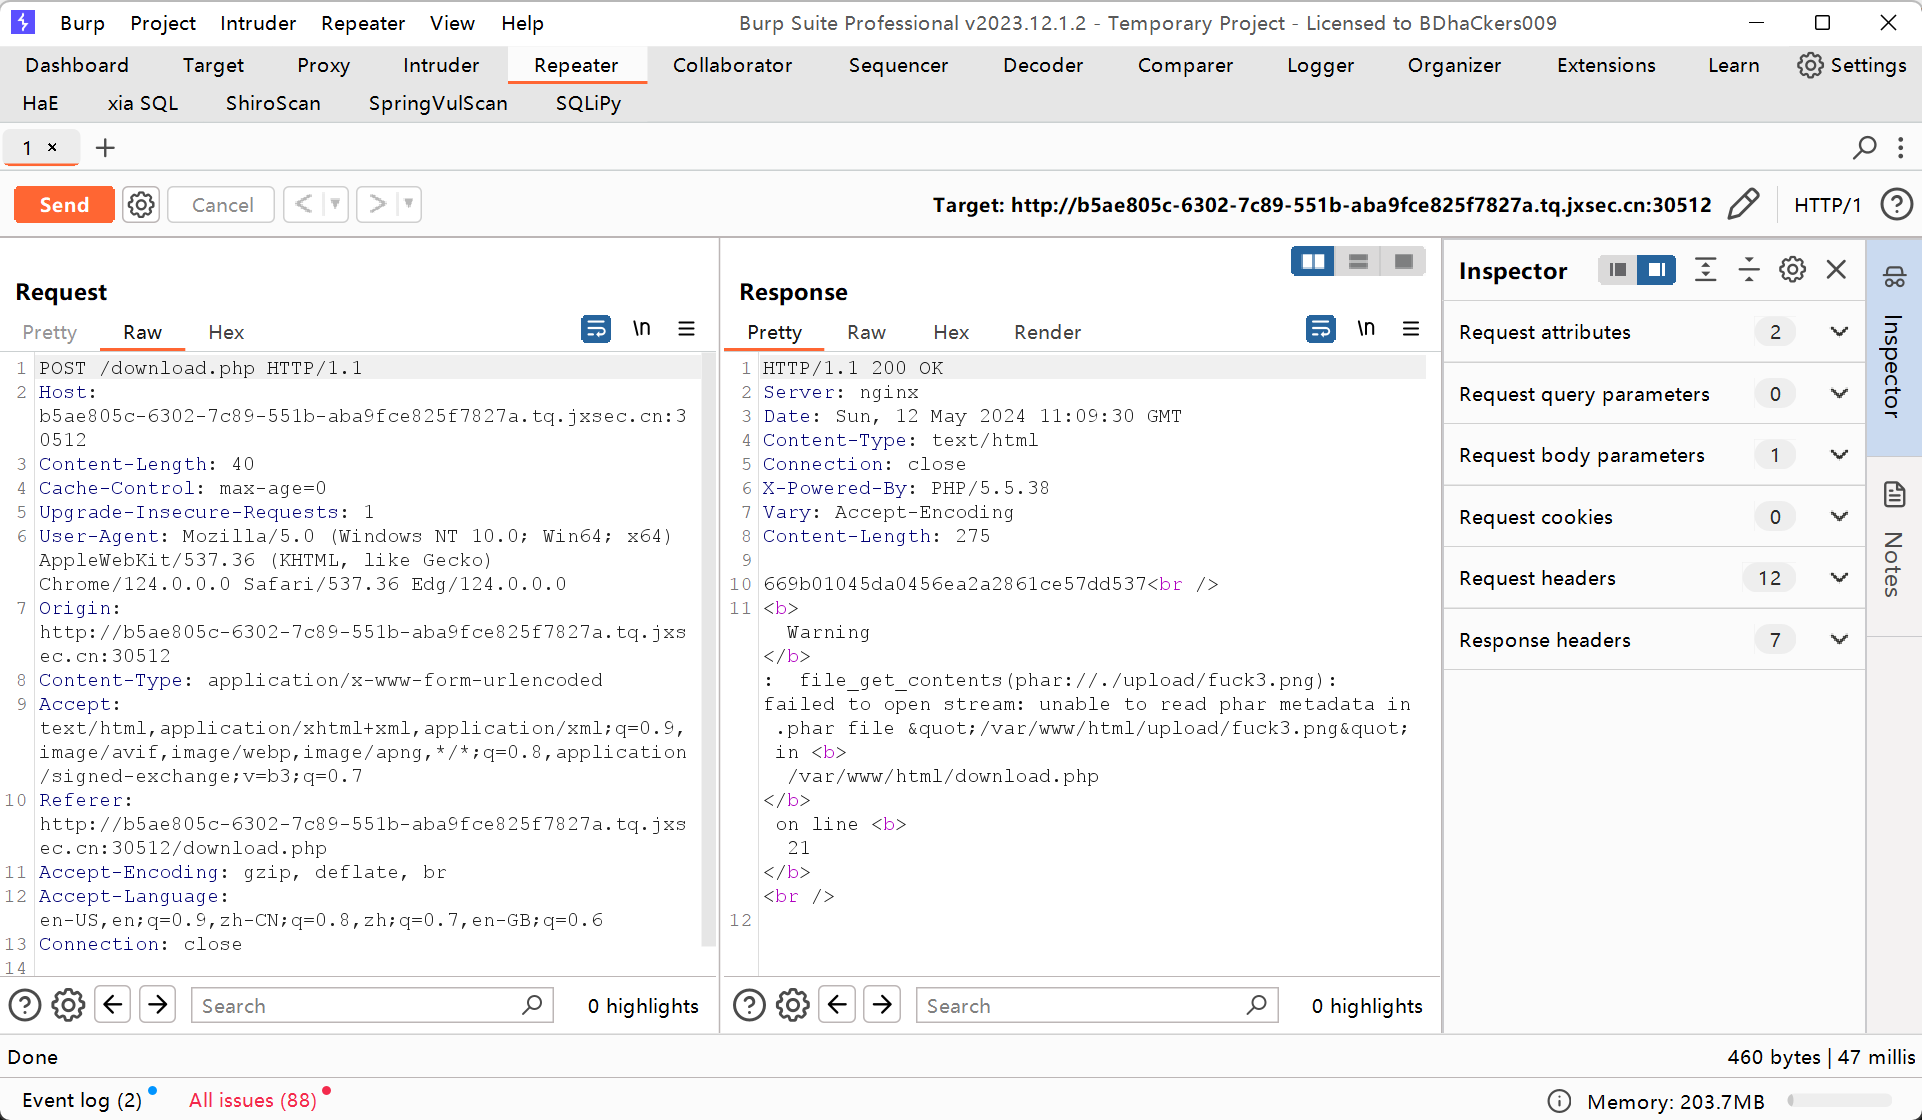
Task: Switch response view to Render tab
Action: pyautogui.click(x=1047, y=332)
